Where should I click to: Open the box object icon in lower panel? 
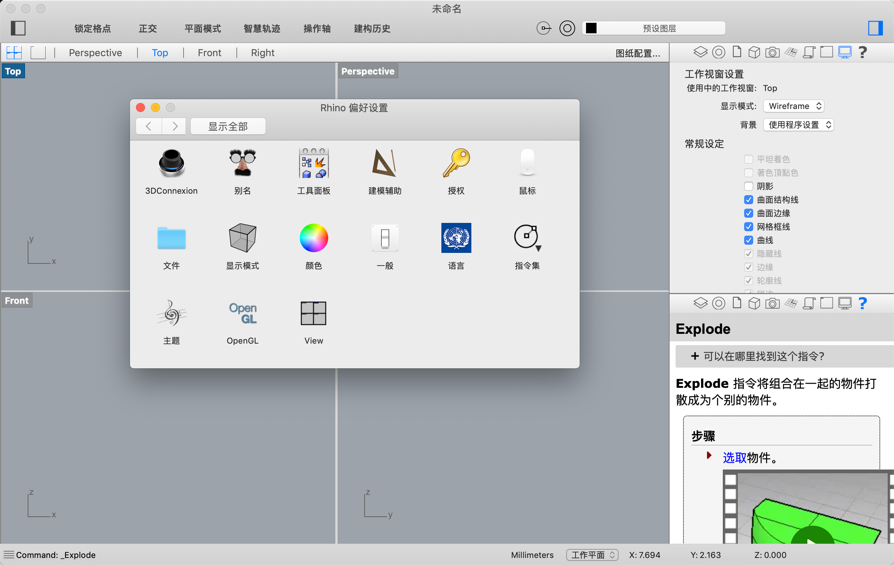coord(754,303)
